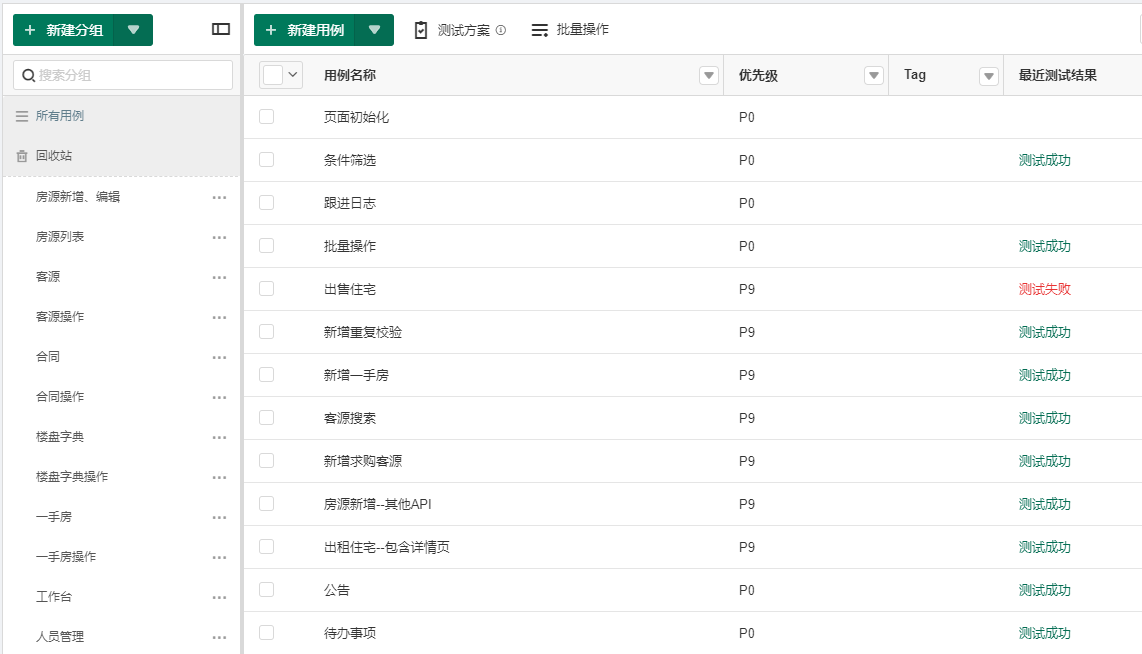Image resolution: width=1142 pixels, height=654 pixels.
Task: Click the 新建用例 button
Action: tap(304, 30)
